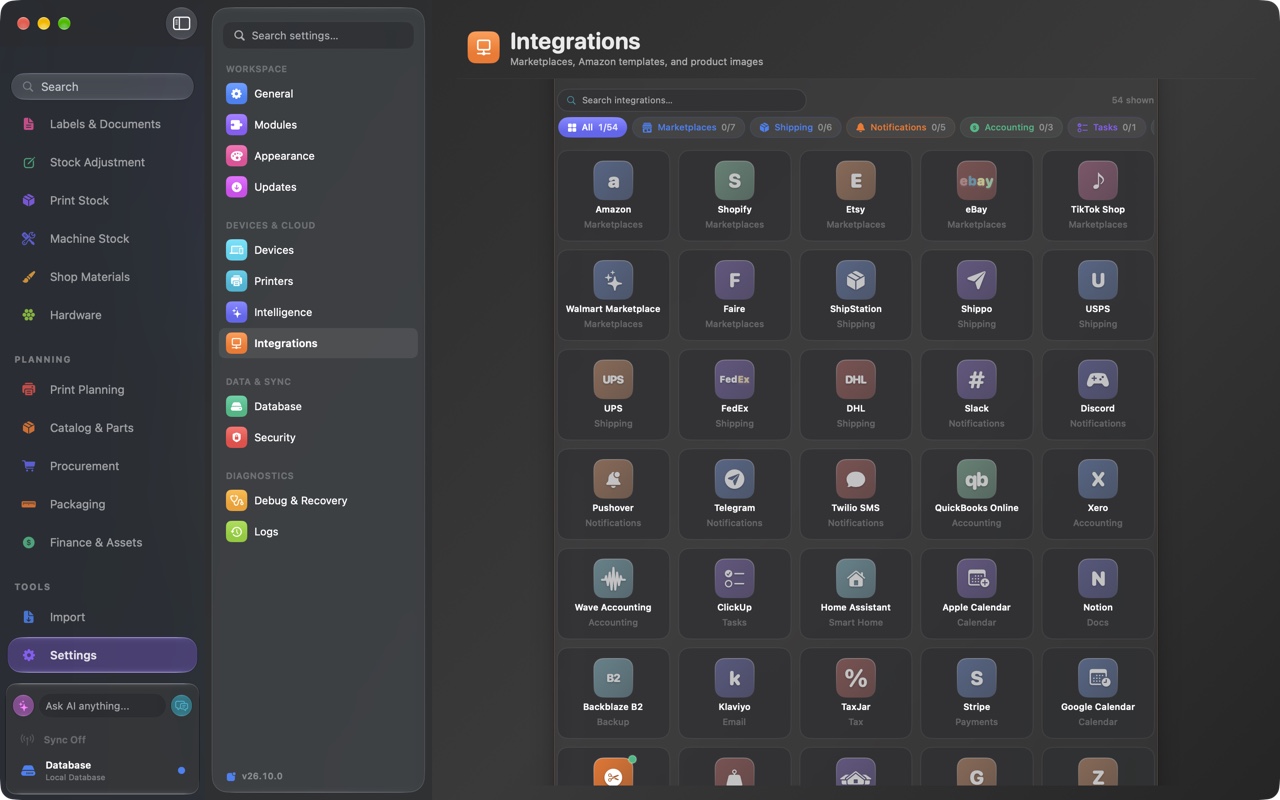Screen dimensions: 1280x800
Task: Select the Telegram notifications icon
Action: pyautogui.click(x=734, y=479)
